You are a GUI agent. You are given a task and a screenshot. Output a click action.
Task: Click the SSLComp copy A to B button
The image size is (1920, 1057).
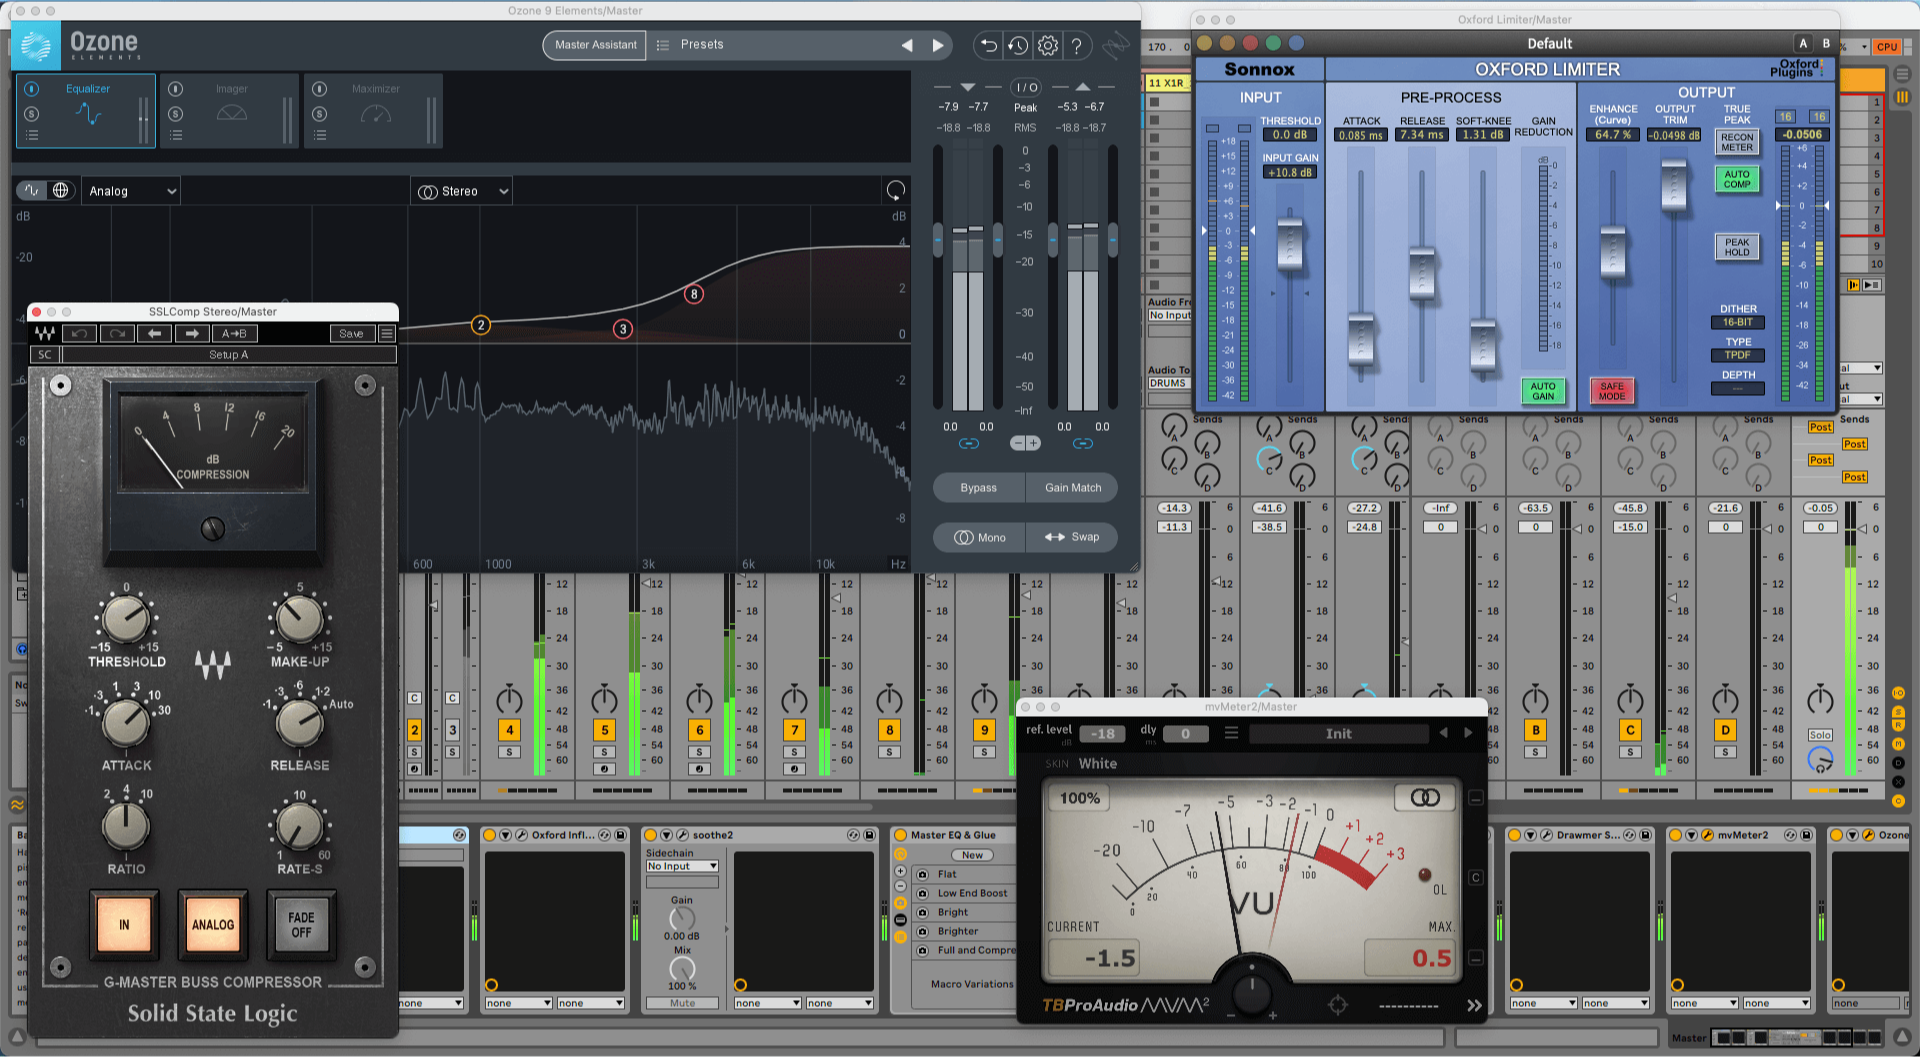pos(234,334)
